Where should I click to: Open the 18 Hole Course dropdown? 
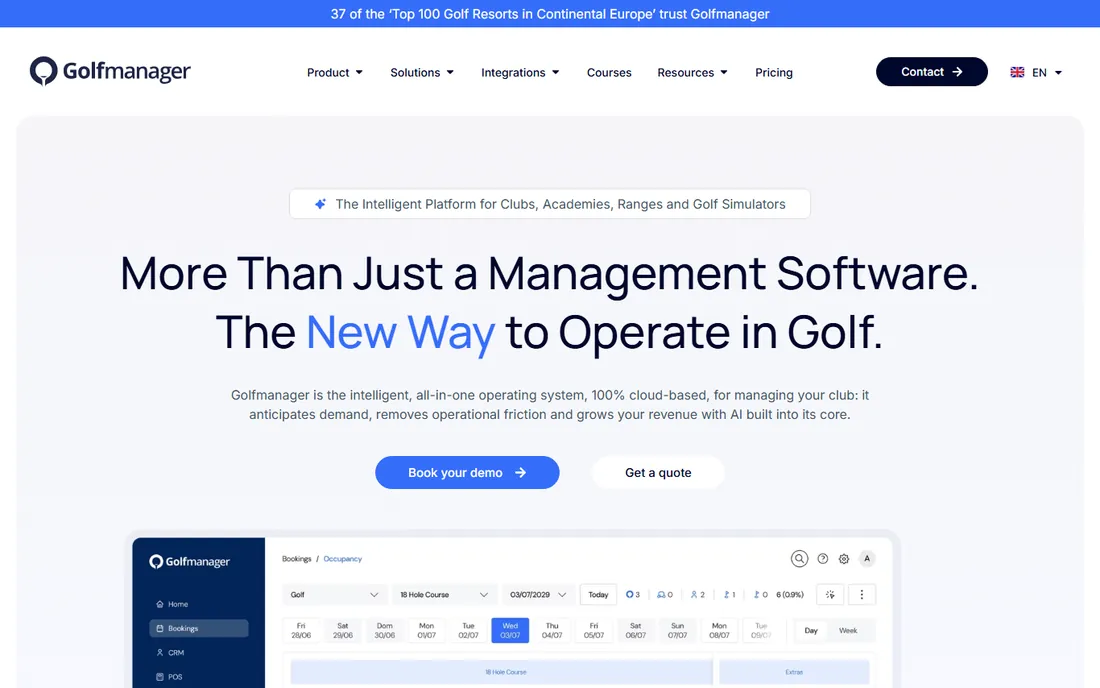tap(444, 595)
